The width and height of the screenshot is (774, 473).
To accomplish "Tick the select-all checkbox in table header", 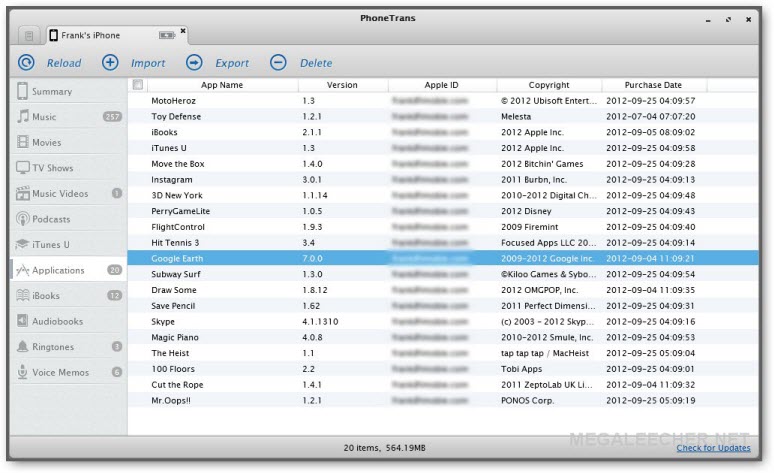I will click(x=138, y=84).
